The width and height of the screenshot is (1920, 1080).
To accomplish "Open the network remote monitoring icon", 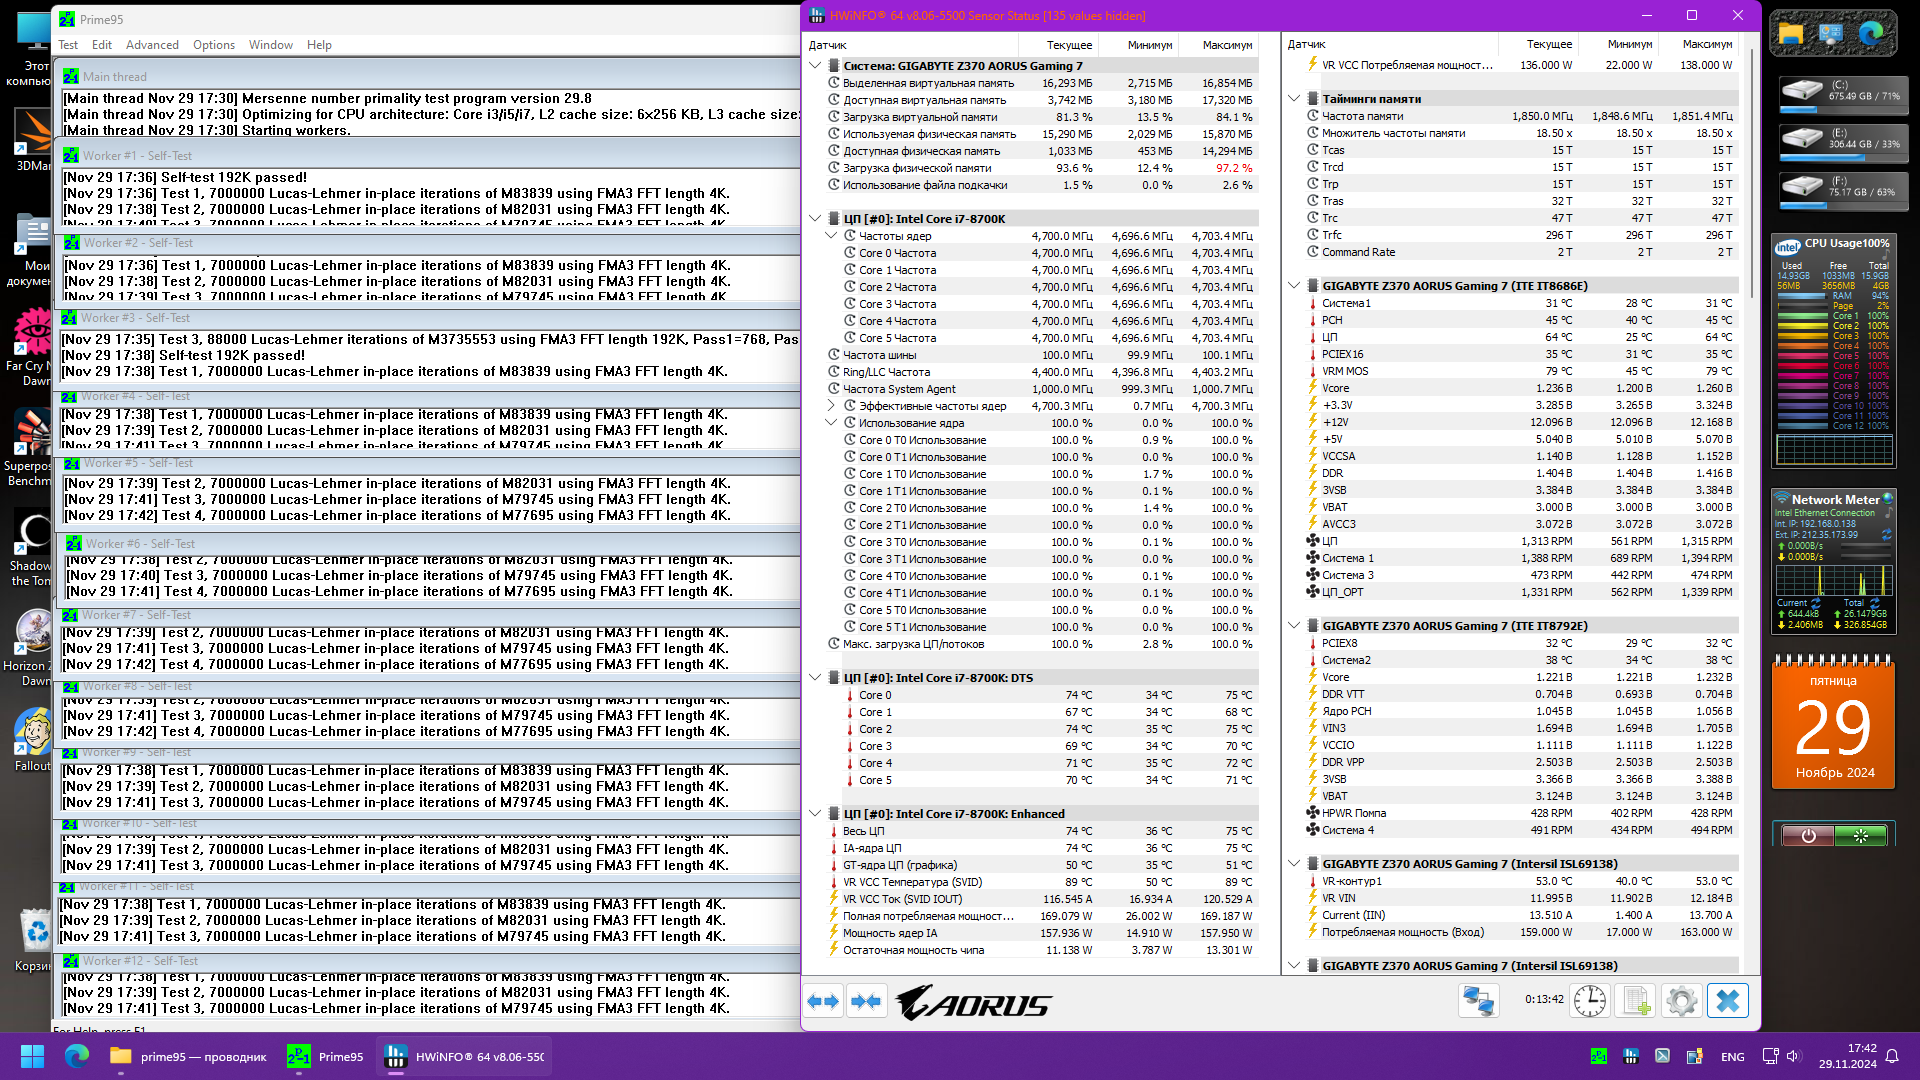I will pyautogui.click(x=1478, y=1001).
